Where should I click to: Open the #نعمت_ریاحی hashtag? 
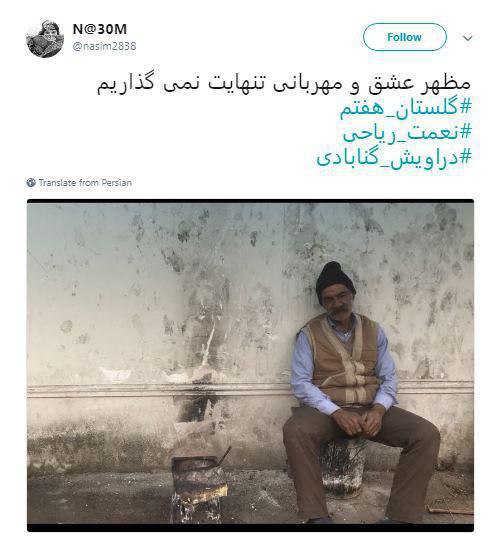407,133
